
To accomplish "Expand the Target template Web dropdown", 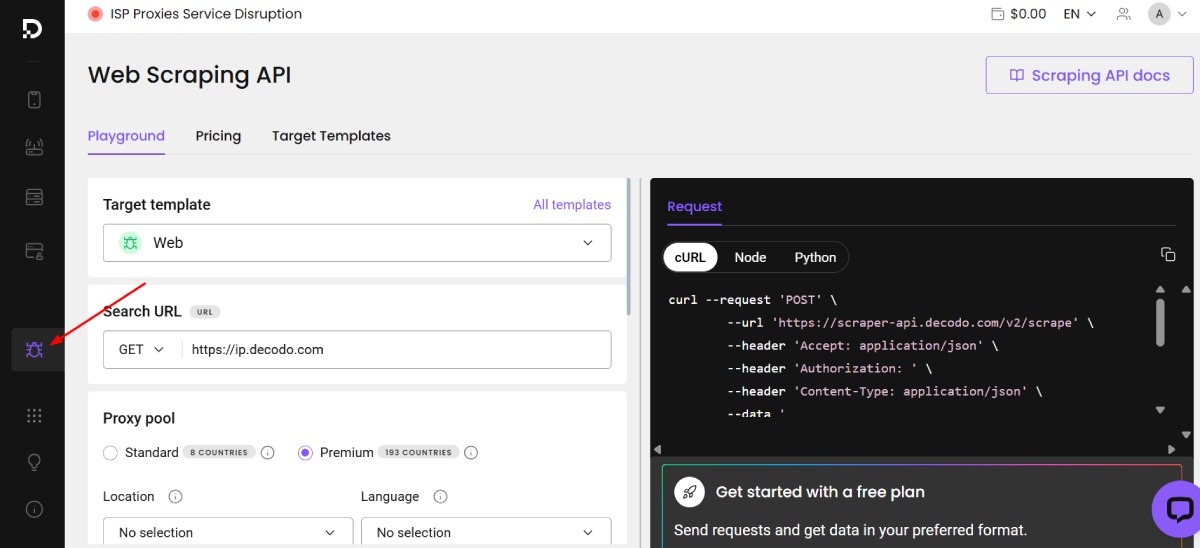I will point(357,243).
